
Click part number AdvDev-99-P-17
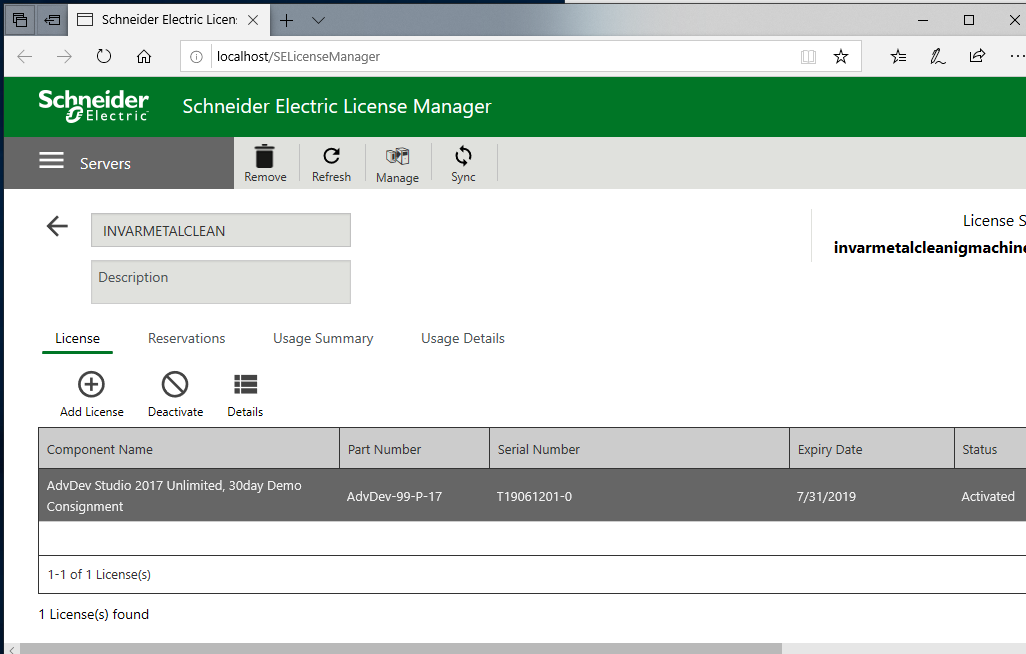click(x=395, y=496)
